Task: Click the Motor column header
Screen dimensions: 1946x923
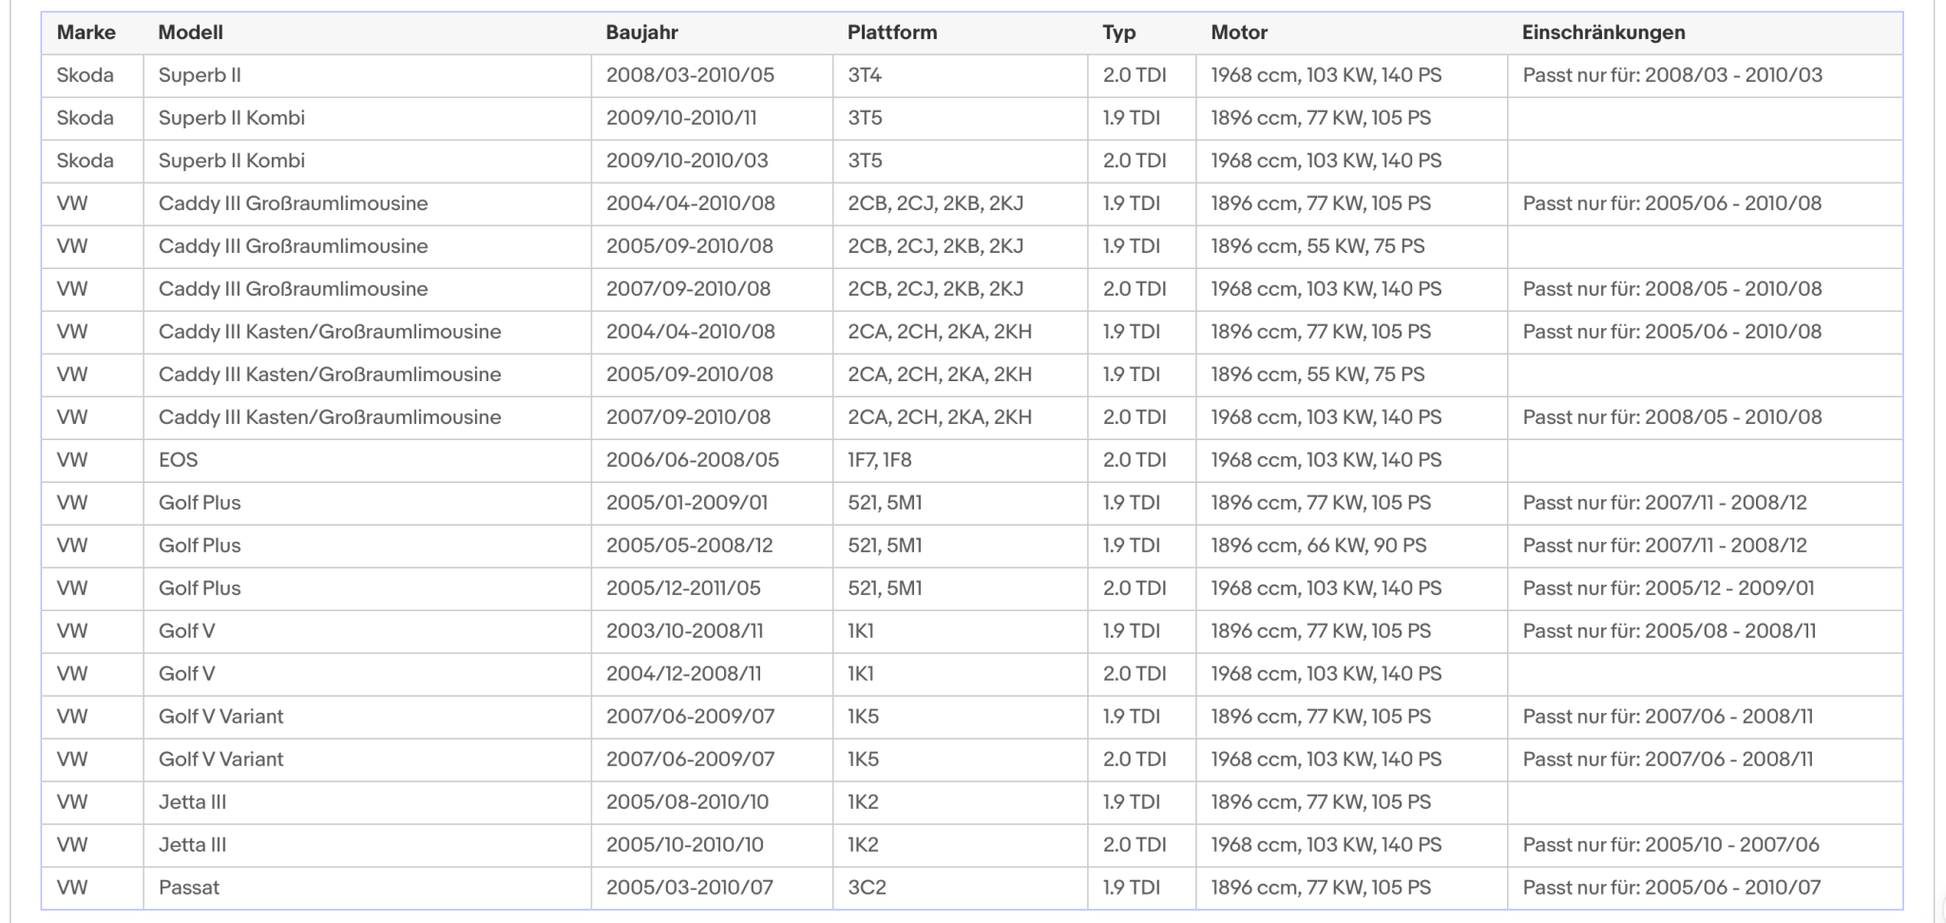Action: pos(1239,33)
